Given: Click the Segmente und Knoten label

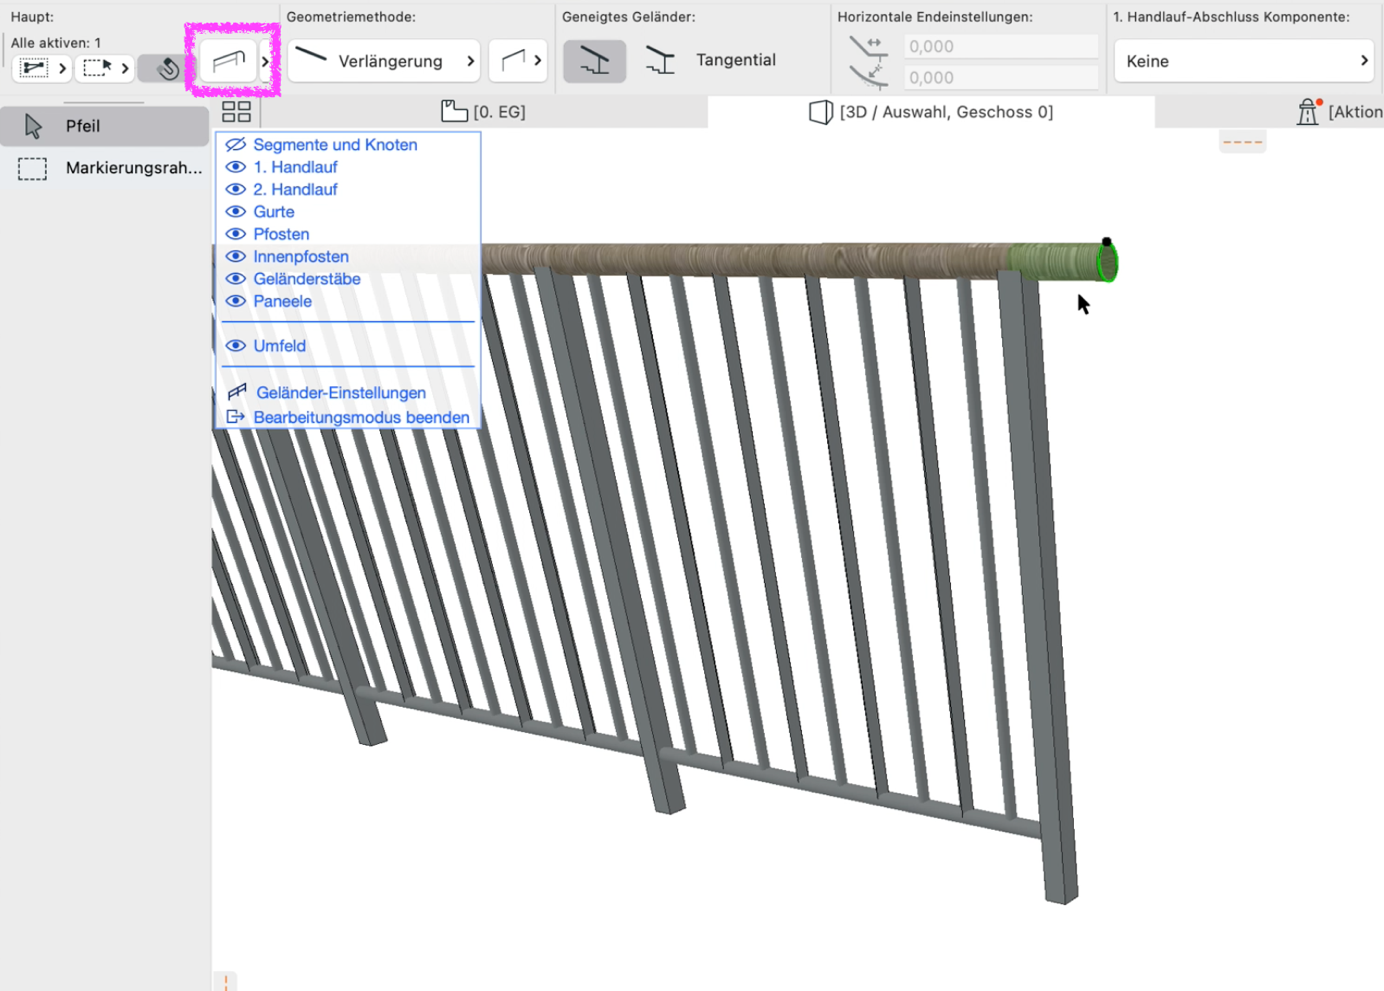Looking at the screenshot, I should [x=335, y=145].
